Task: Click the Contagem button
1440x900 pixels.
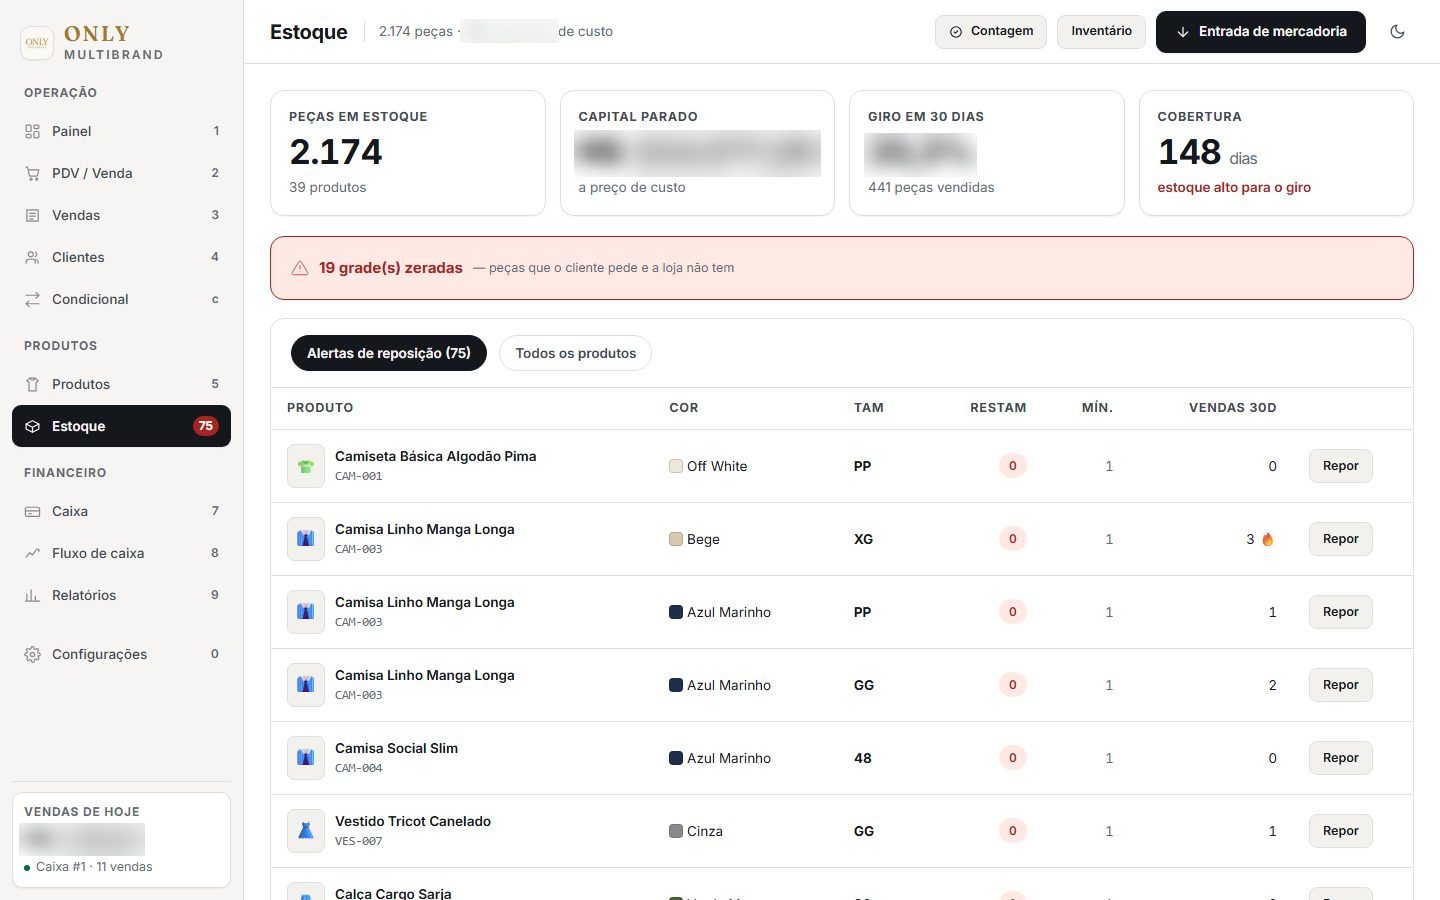Action: (991, 31)
